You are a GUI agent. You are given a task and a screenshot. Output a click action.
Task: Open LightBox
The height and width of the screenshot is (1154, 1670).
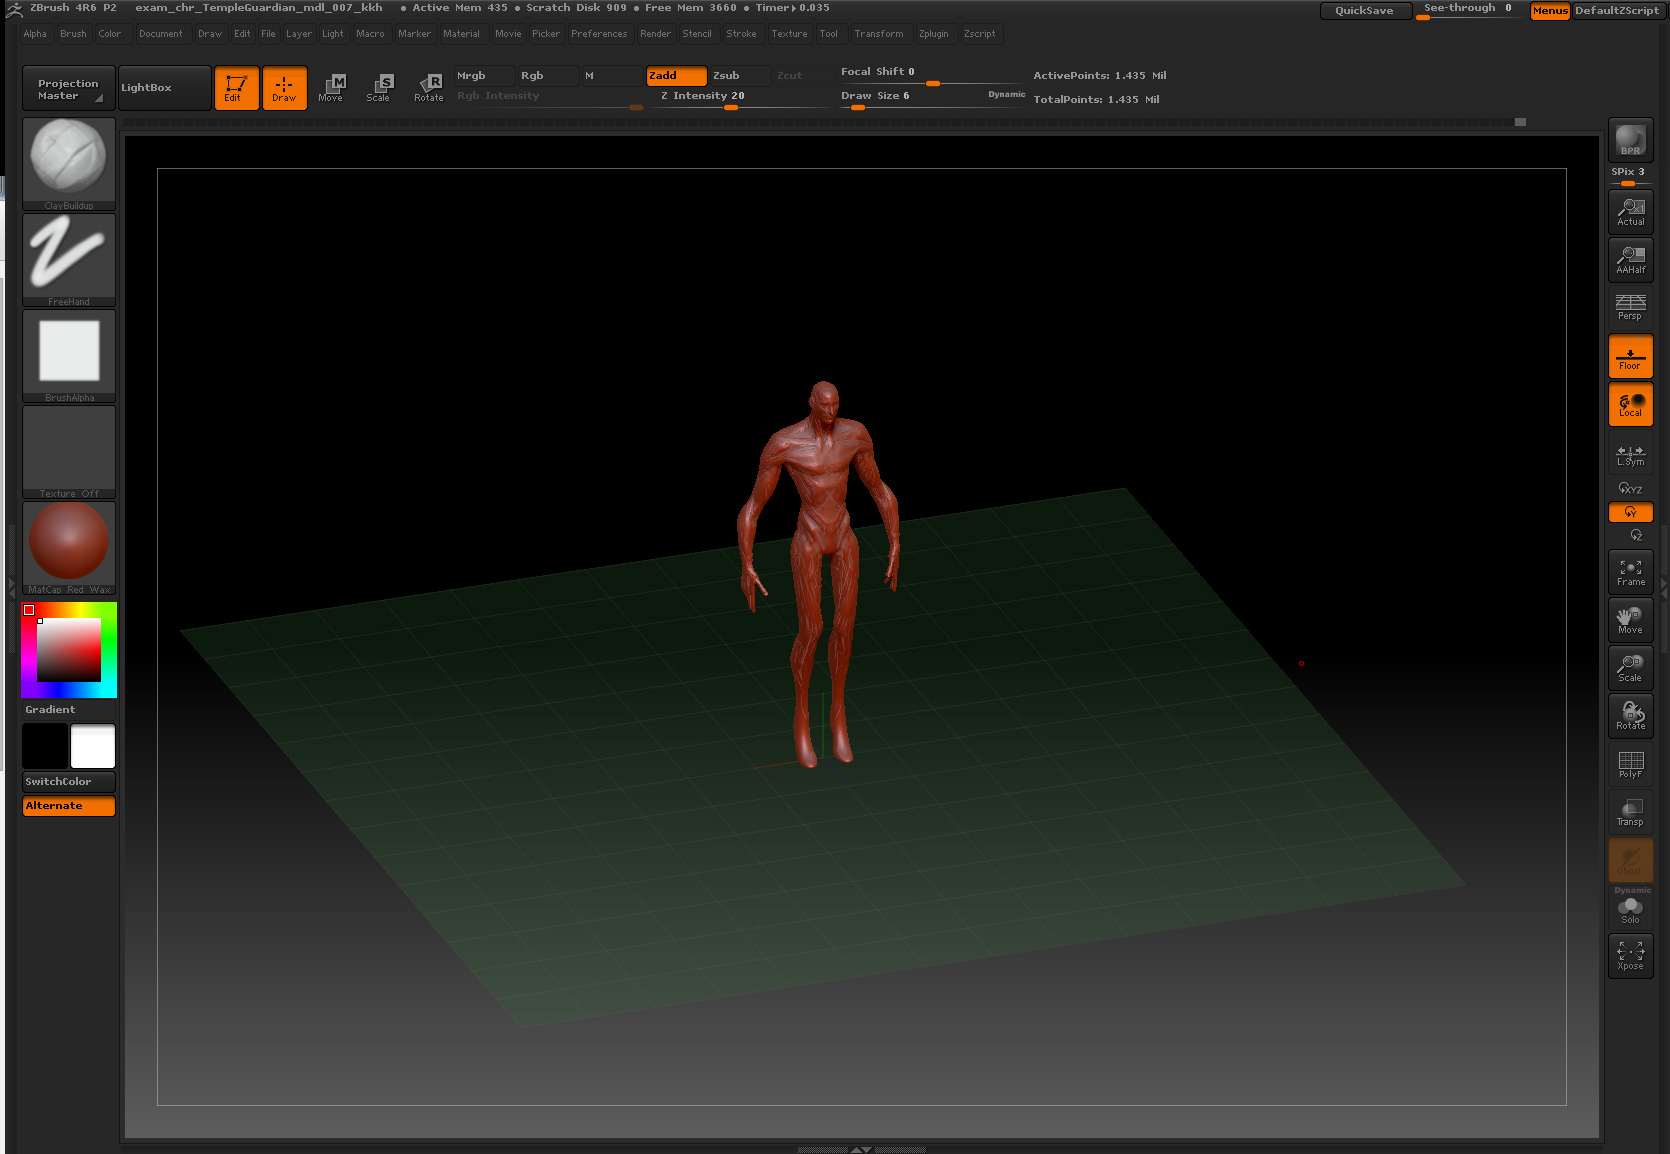click(x=163, y=87)
